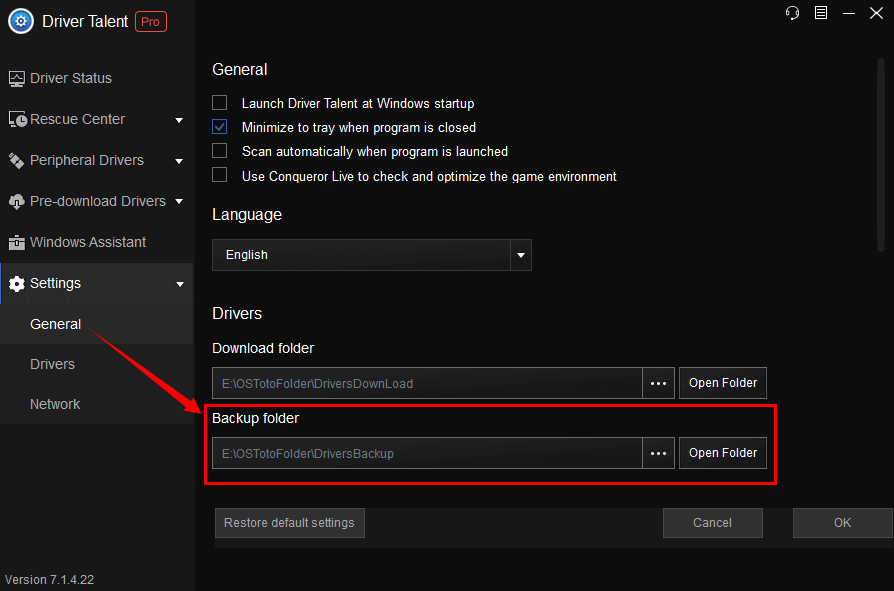Click the Version 7.1.4.22 text
This screenshot has width=894, height=591.
point(50,580)
